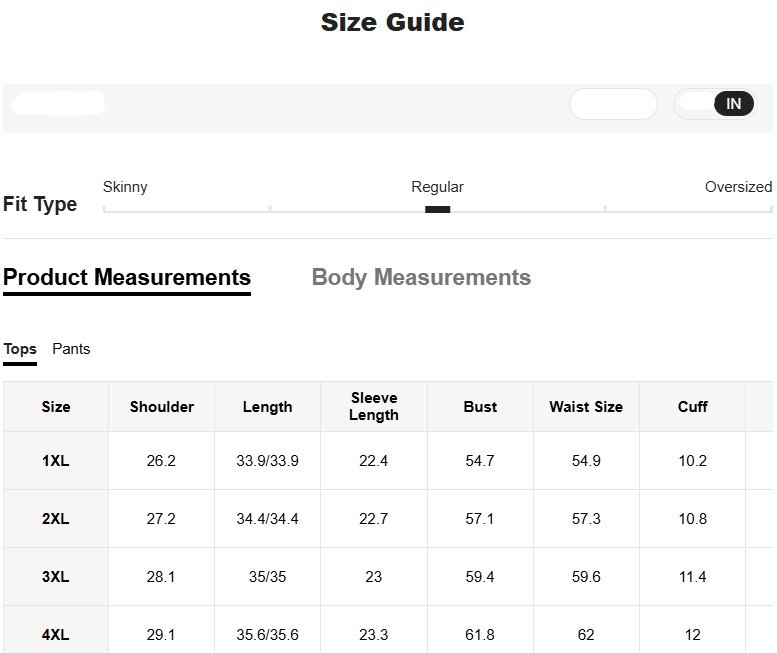
Task: Click the Skinny fit label
Action: coord(125,187)
